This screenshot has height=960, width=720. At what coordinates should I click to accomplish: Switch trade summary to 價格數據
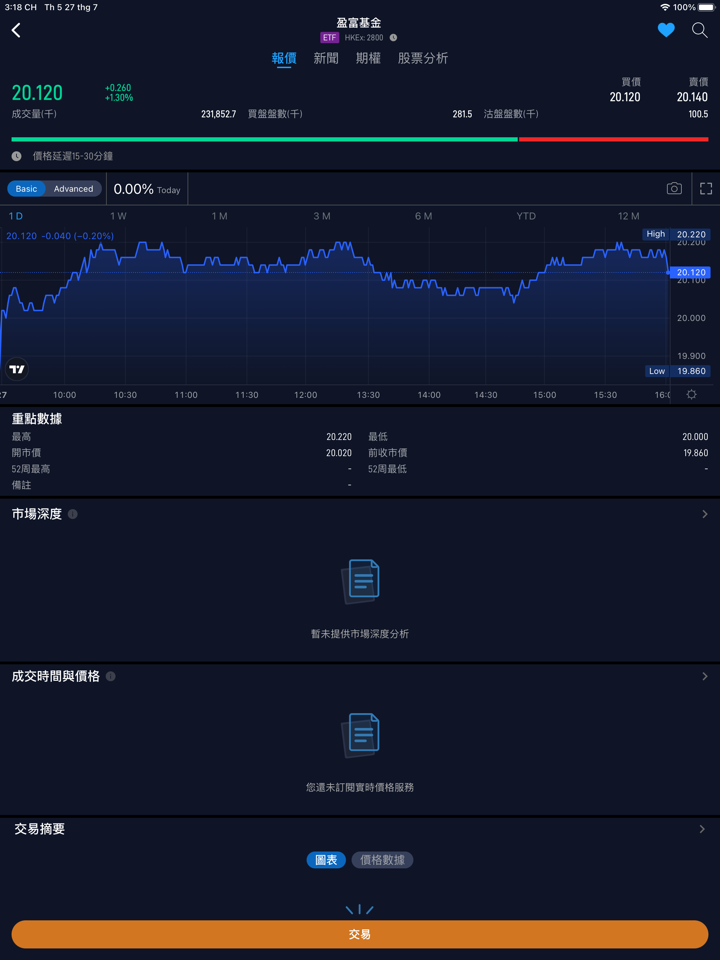(382, 860)
